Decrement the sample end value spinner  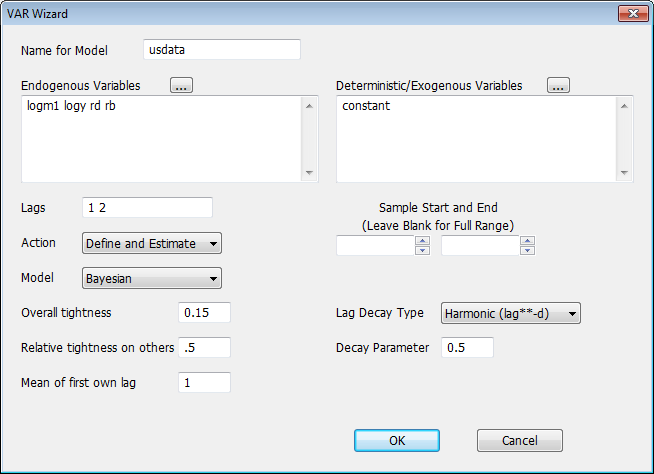coord(528,251)
